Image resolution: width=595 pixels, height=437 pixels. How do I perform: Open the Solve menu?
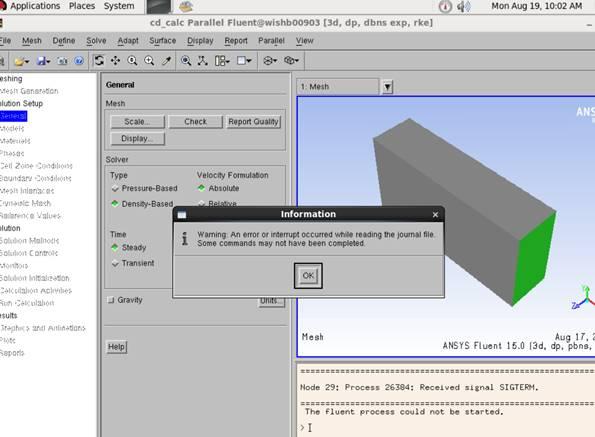(x=96, y=41)
